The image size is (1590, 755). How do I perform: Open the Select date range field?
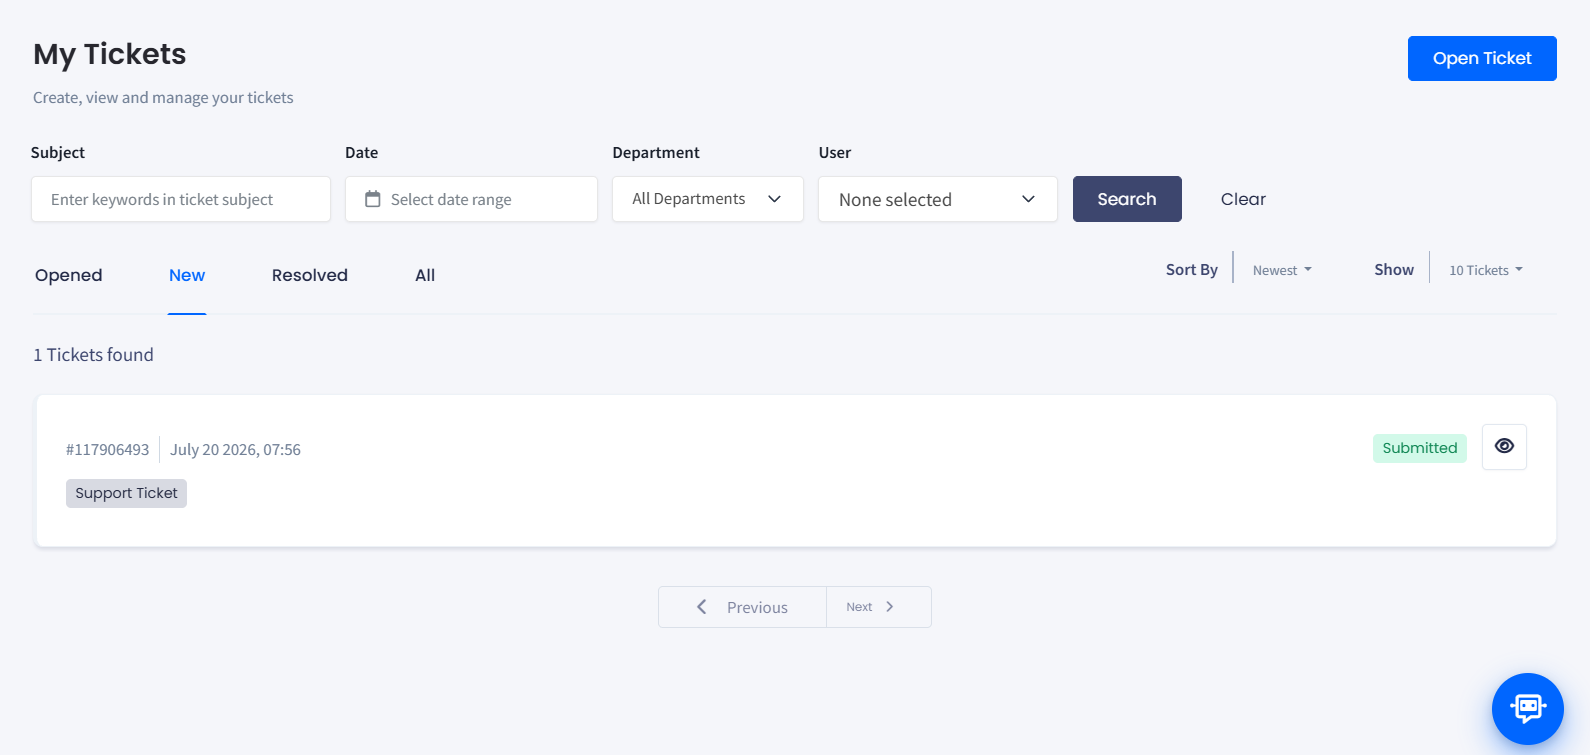471,199
